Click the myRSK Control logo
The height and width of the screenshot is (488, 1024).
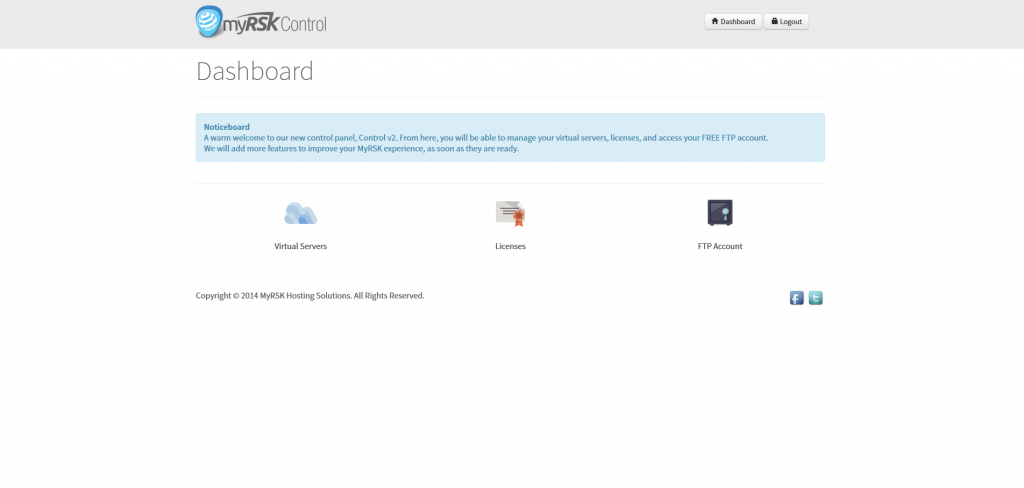pyautogui.click(x=261, y=22)
